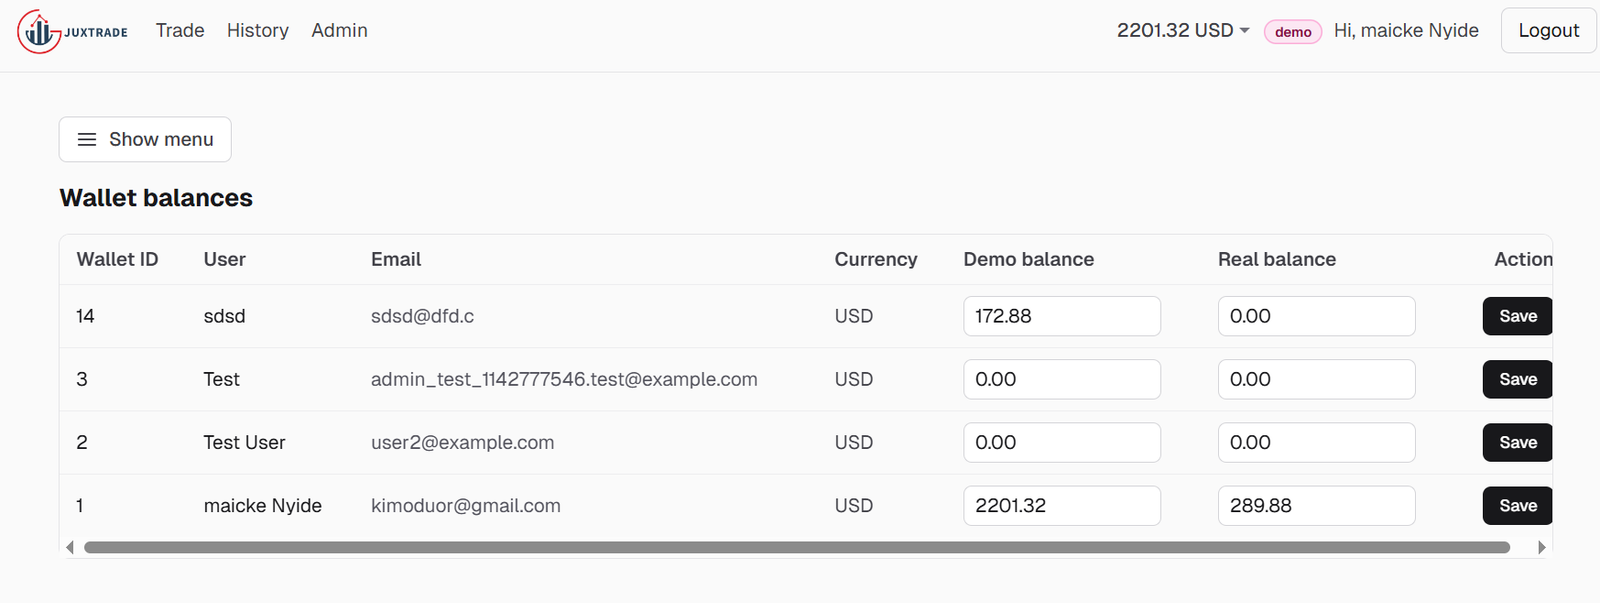Save the Test User wallet row
Image resolution: width=1600 pixels, height=603 pixels.
point(1517,442)
